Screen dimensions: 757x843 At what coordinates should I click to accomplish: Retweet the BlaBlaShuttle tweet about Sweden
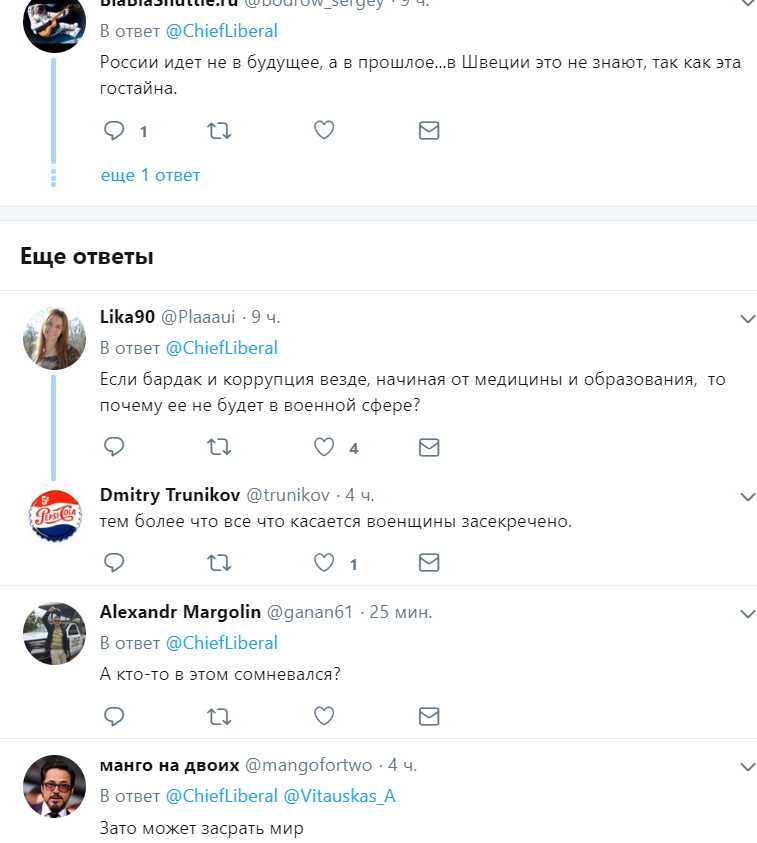tap(219, 131)
